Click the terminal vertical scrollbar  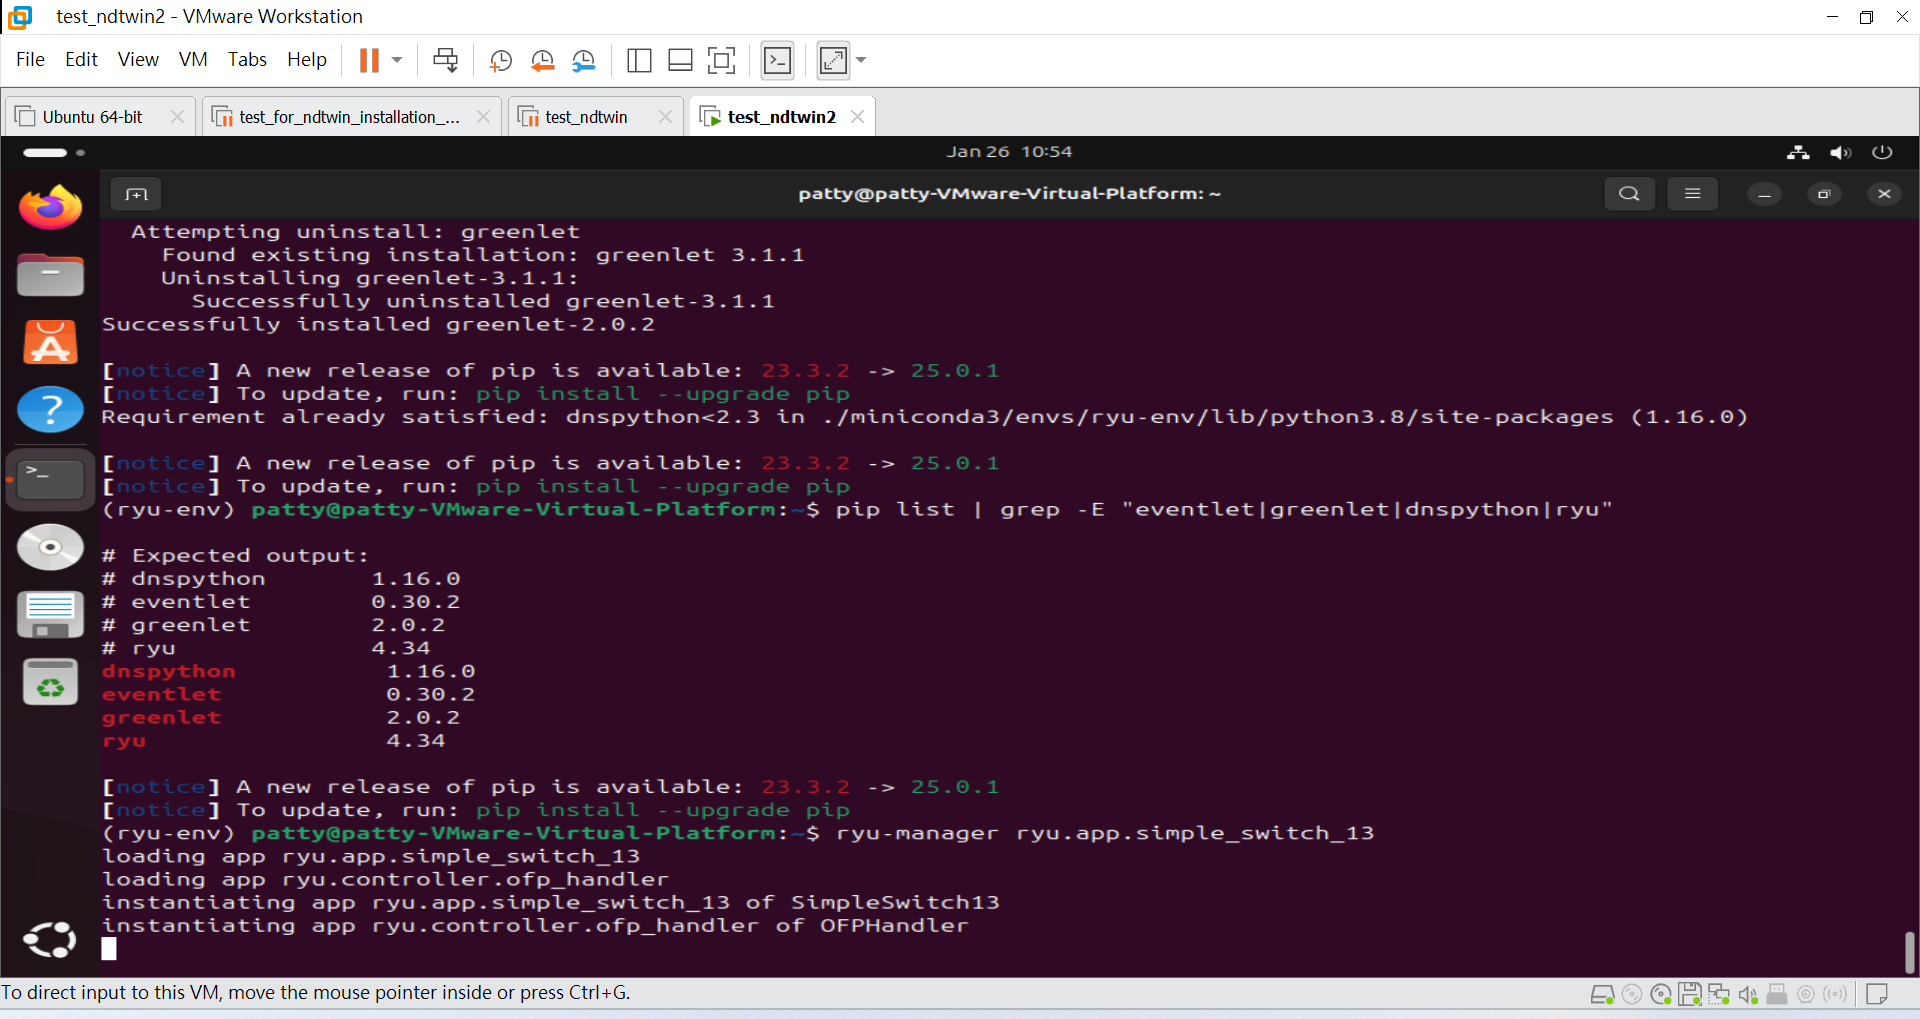coord(1909,952)
